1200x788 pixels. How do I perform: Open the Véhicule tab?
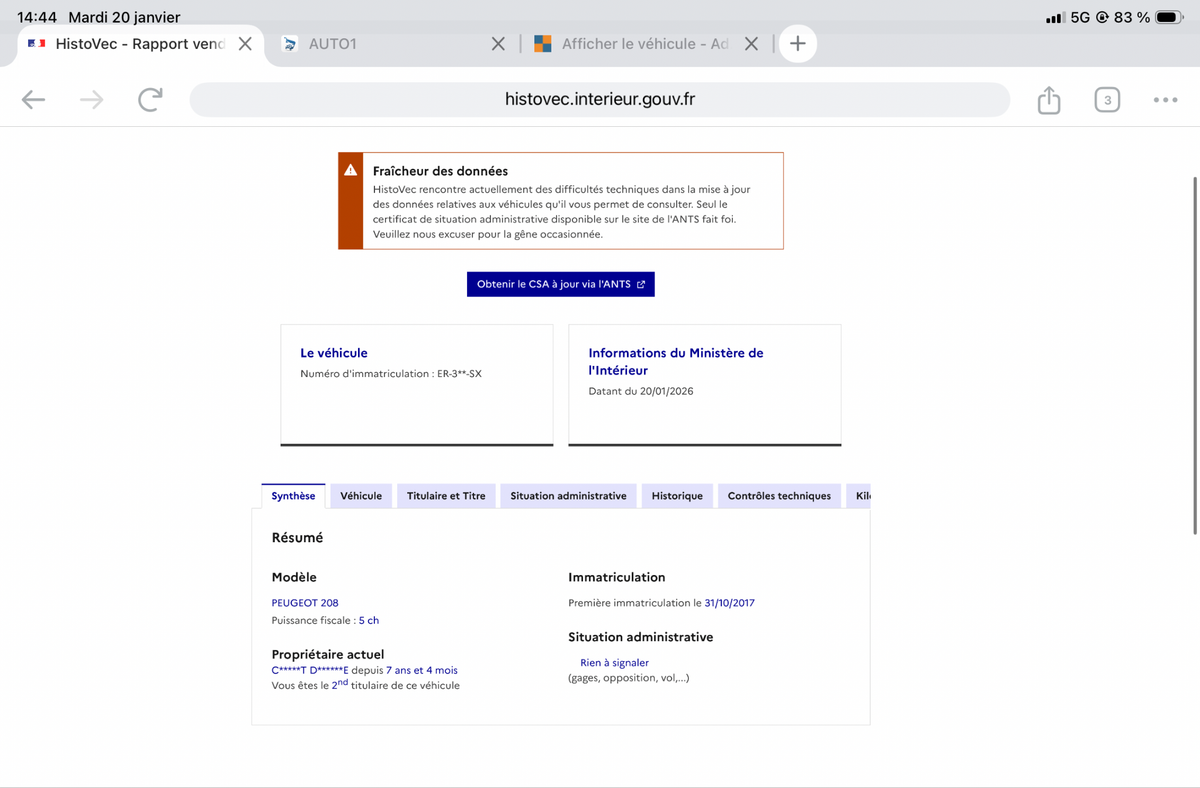(361, 496)
